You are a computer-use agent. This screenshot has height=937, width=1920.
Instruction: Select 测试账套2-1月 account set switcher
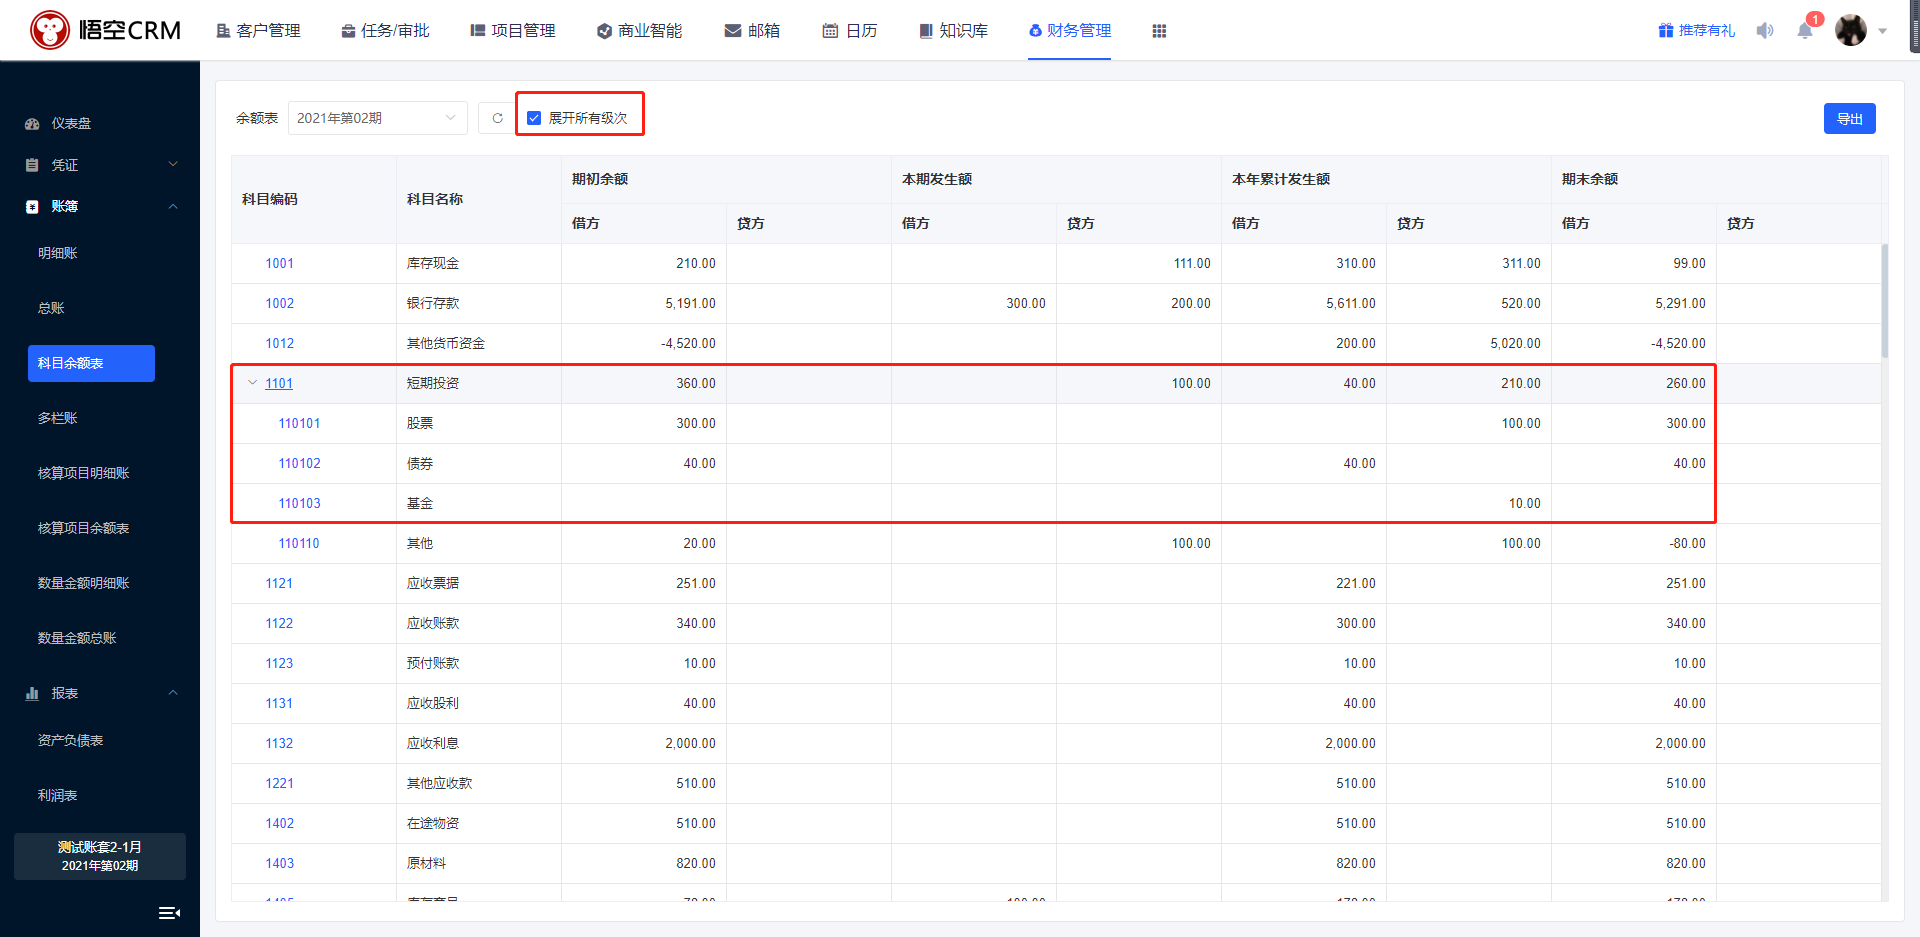click(x=100, y=856)
